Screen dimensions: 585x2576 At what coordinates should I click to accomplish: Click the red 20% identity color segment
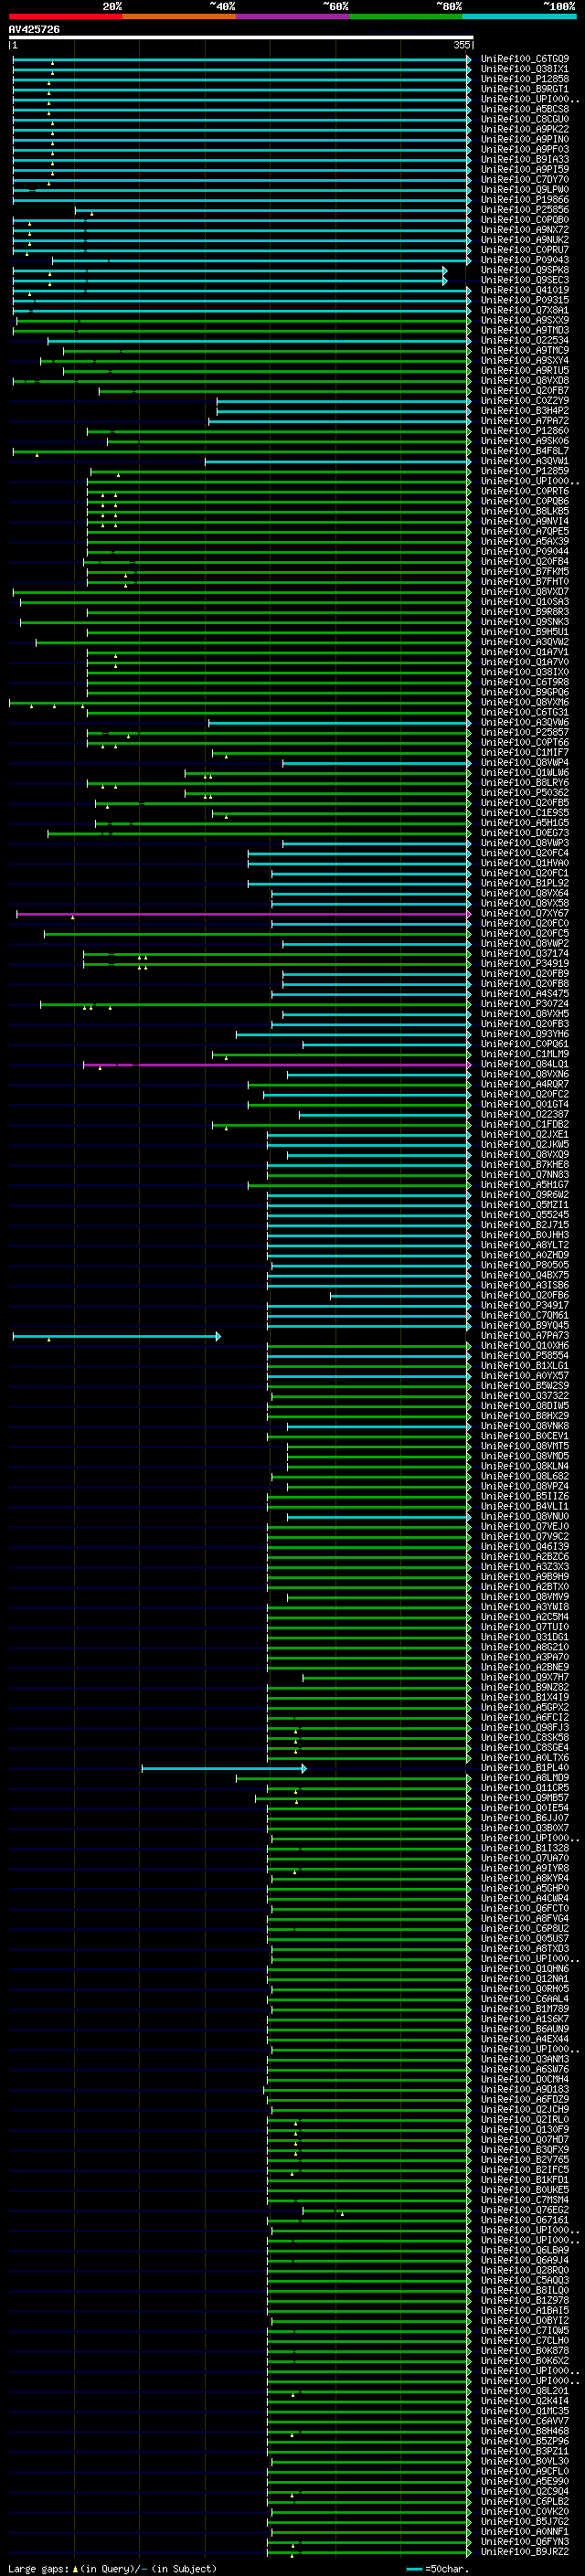point(65,16)
